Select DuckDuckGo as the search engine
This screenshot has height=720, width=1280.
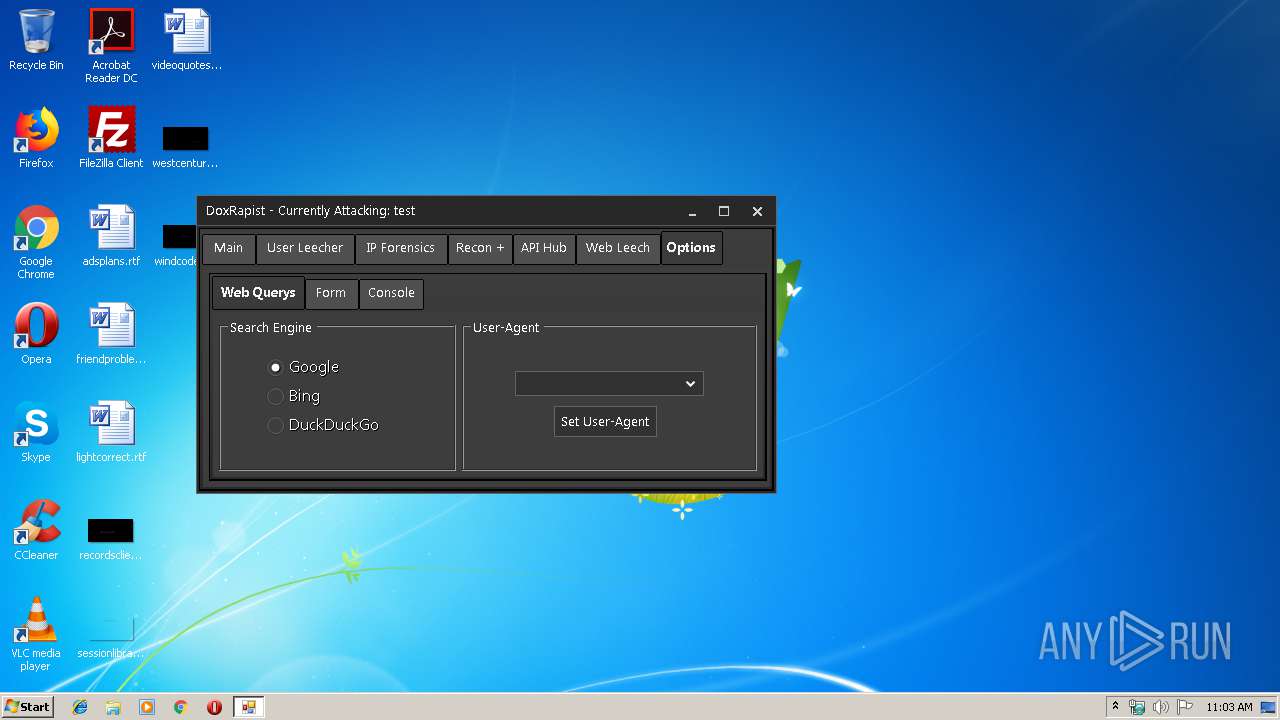click(x=323, y=425)
